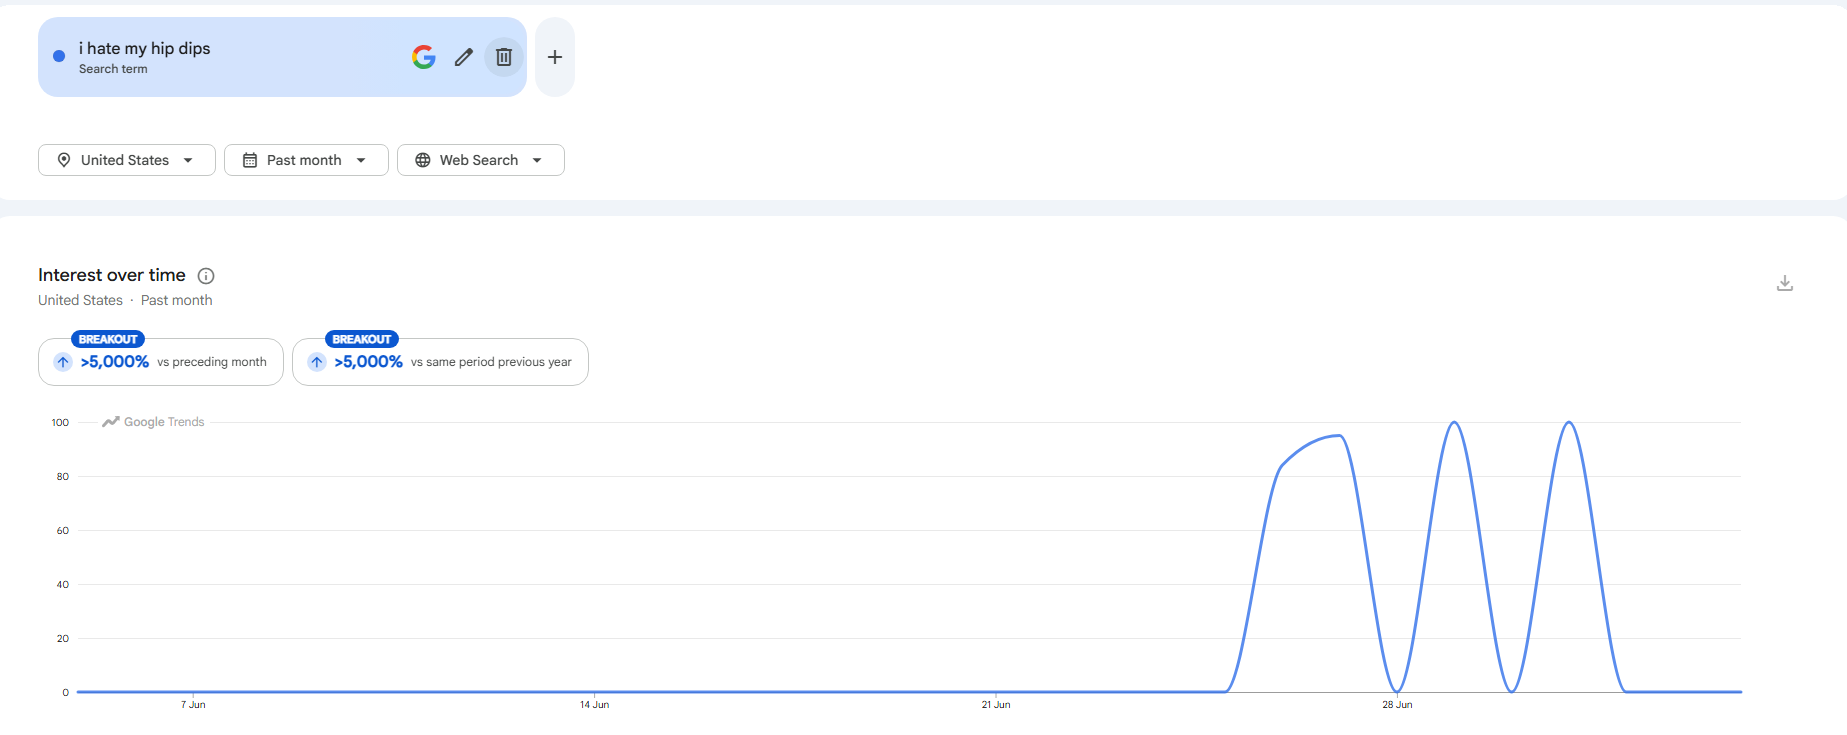
Task: Expand the Past month time range dropdown arrow
Action: [x=361, y=160]
